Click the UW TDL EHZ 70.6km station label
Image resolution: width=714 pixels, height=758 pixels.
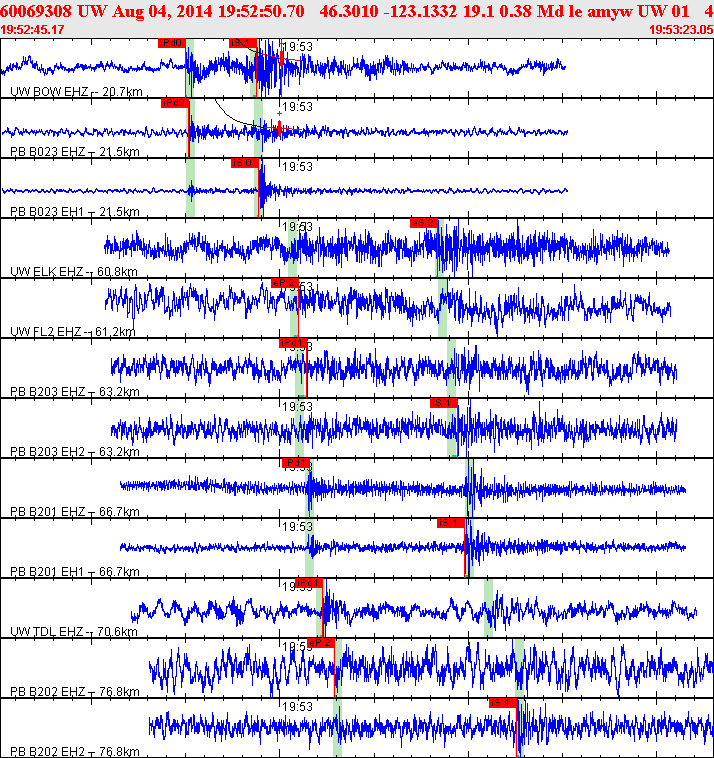point(74,631)
